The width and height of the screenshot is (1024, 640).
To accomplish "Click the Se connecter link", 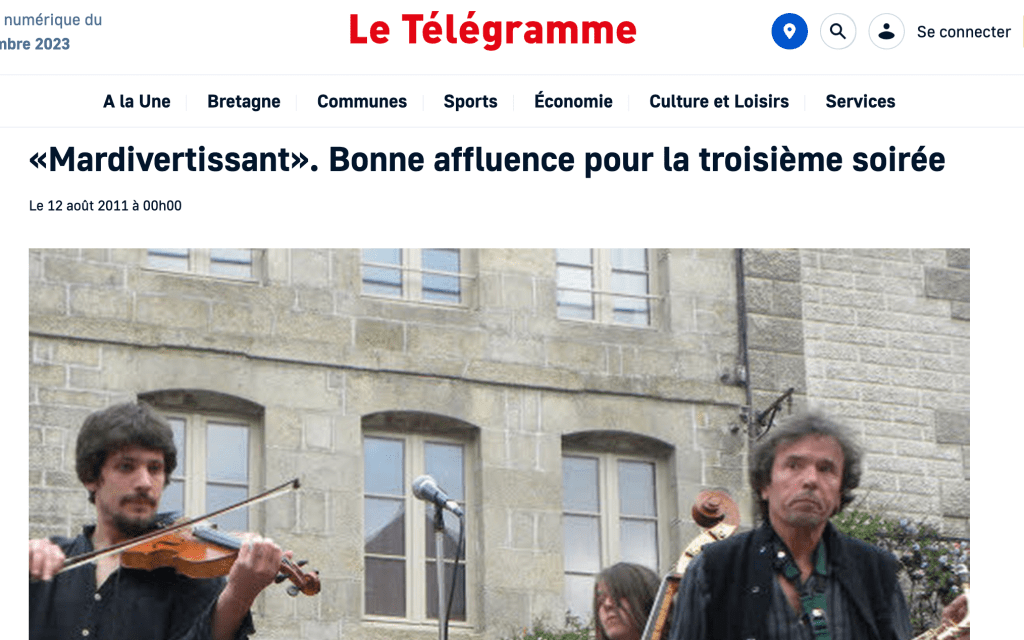I will tap(963, 32).
